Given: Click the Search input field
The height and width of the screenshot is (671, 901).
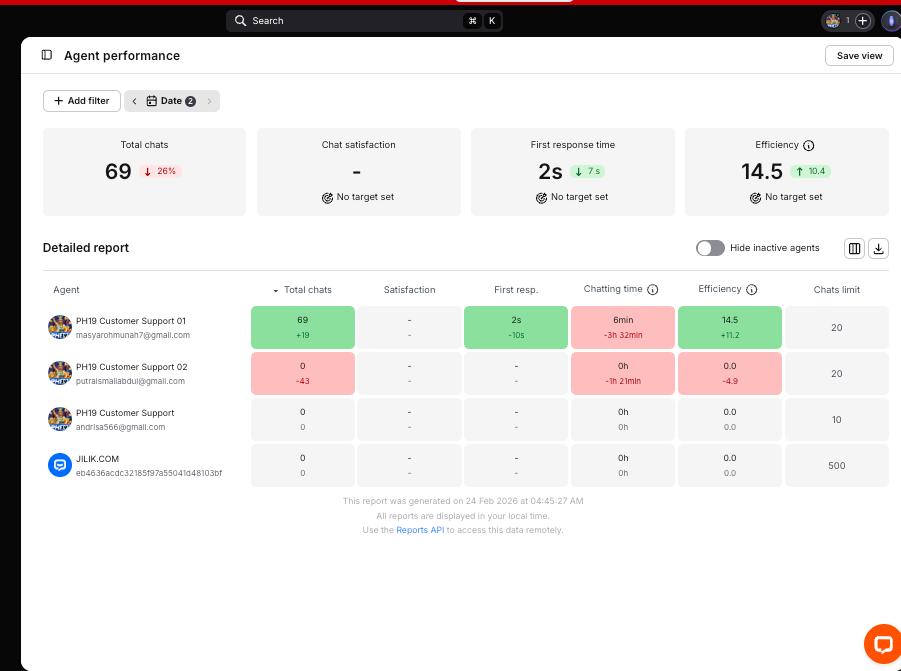Looking at the screenshot, I should coord(364,21).
